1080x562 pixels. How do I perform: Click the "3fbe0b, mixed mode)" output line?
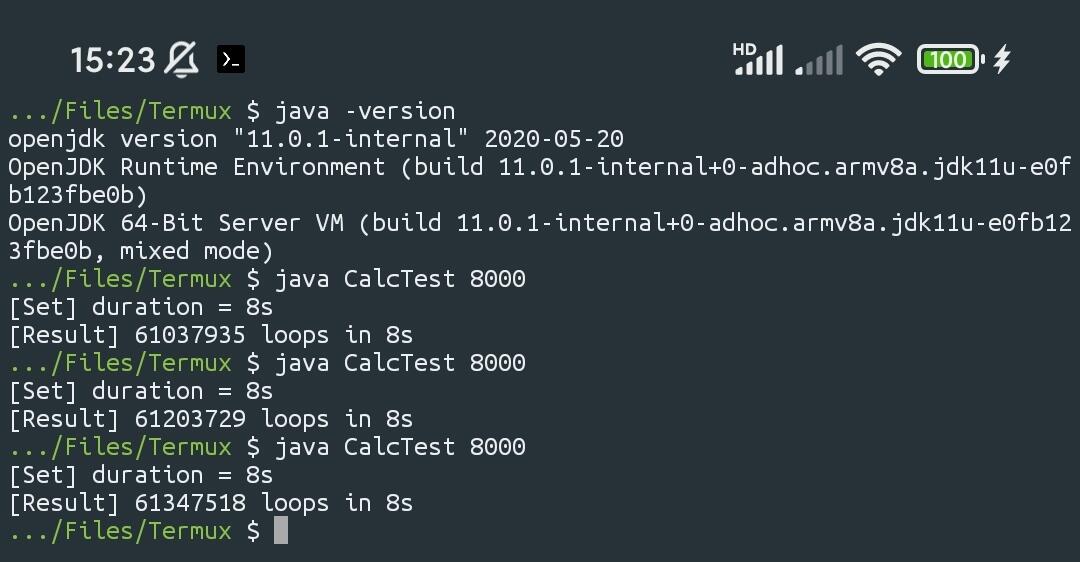click(x=140, y=251)
